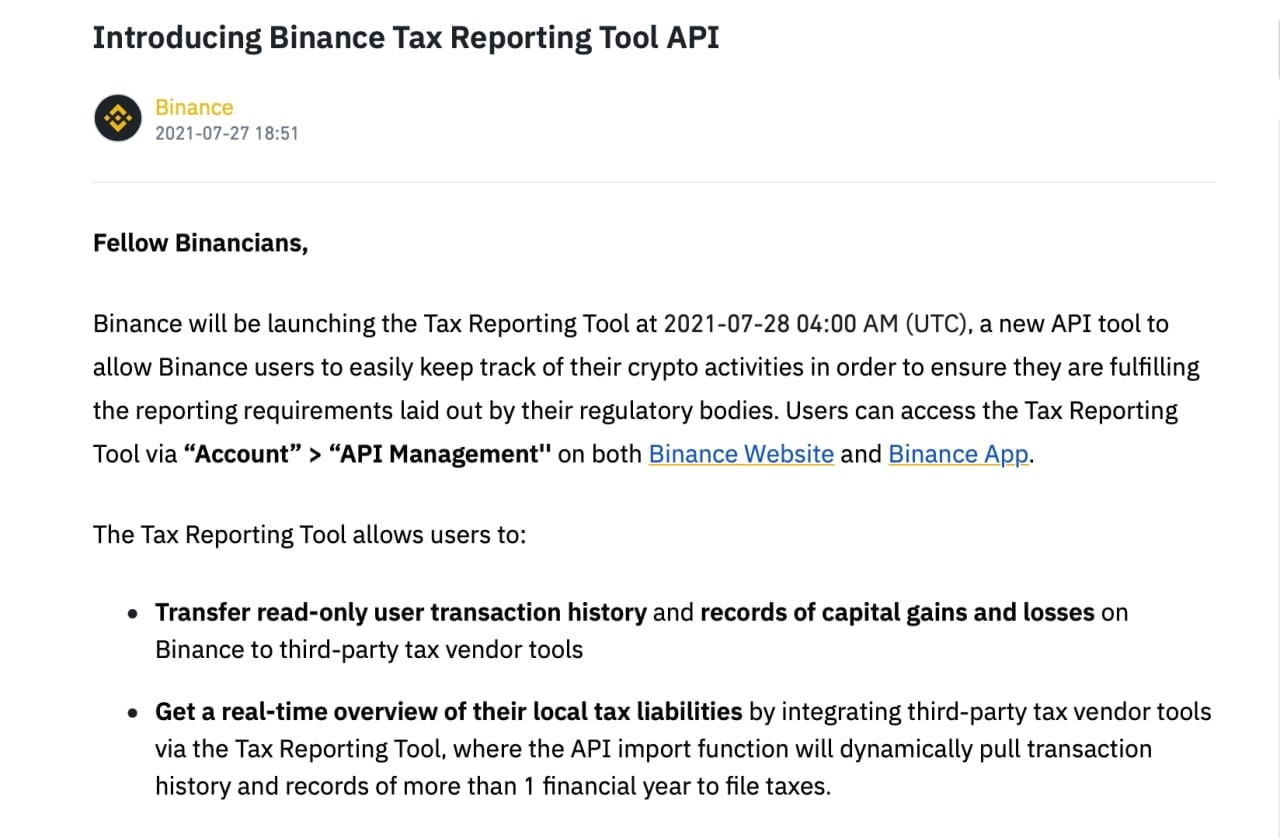Image resolution: width=1280 pixels, height=838 pixels.
Task: Click the greeting Fellow Binancians,
Action: [200, 243]
